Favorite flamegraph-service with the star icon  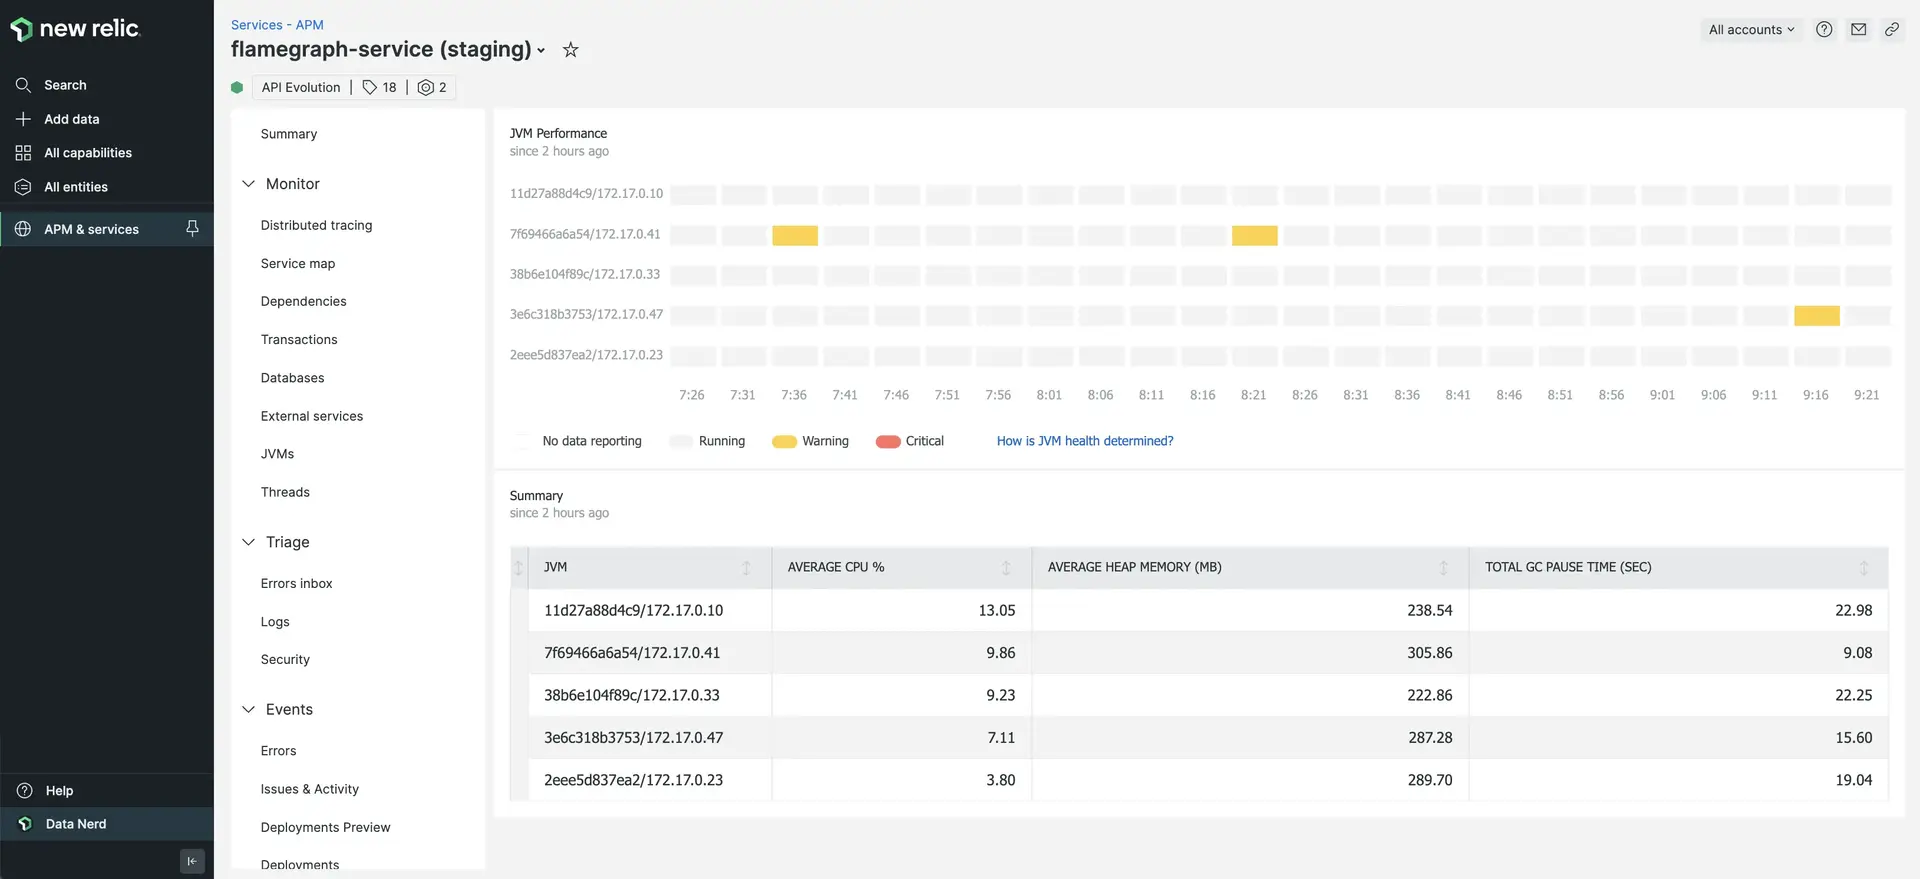pyautogui.click(x=570, y=49)
